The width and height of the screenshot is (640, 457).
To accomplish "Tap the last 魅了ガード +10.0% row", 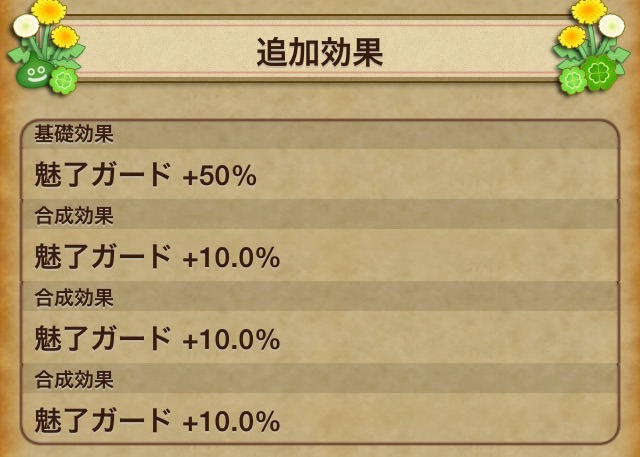I will 318,420.
